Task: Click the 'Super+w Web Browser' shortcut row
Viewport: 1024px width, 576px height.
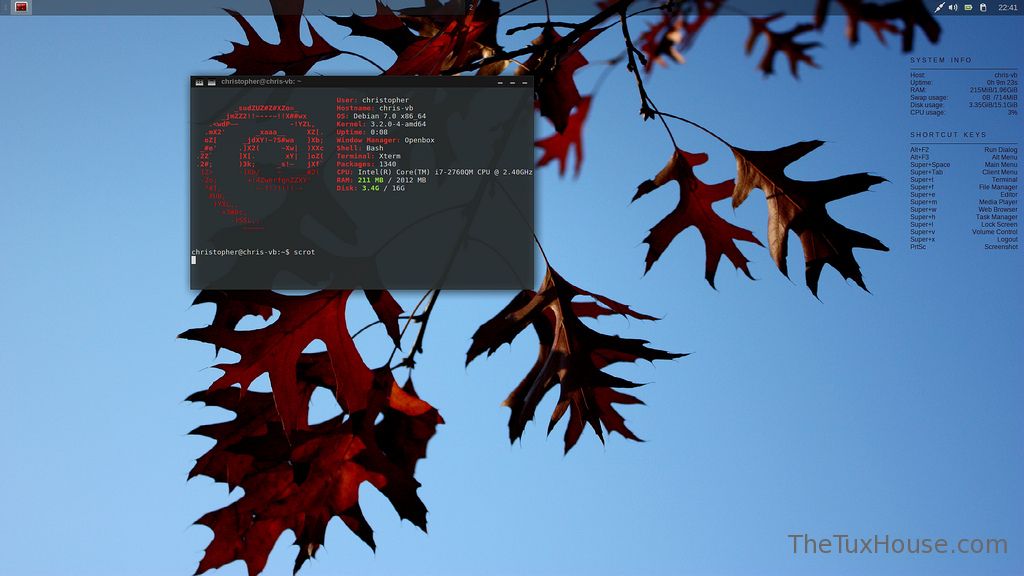Action: point(964,210)
